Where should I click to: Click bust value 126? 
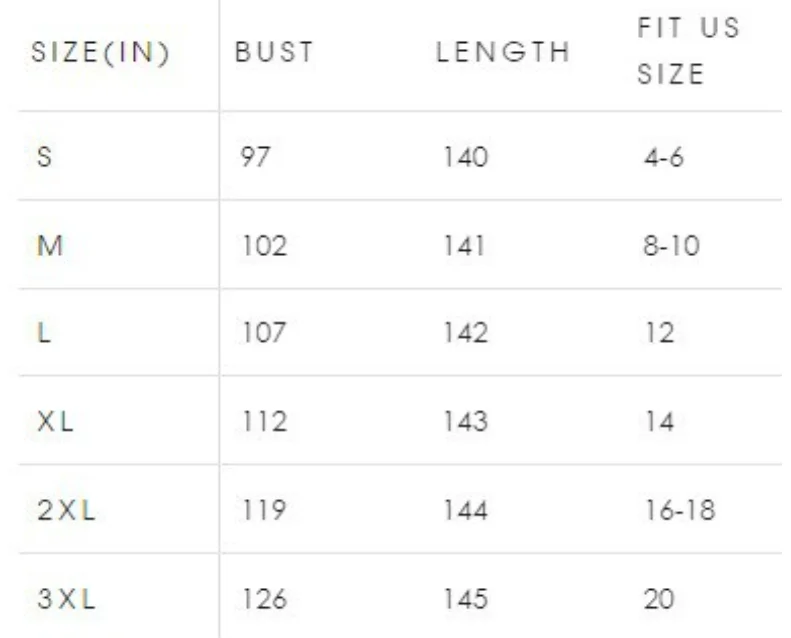[265, 599]
